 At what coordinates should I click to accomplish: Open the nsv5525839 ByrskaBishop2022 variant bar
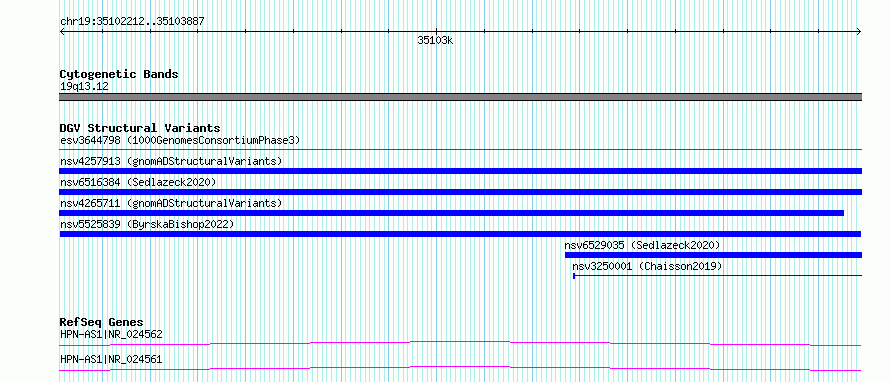point(460,234)
